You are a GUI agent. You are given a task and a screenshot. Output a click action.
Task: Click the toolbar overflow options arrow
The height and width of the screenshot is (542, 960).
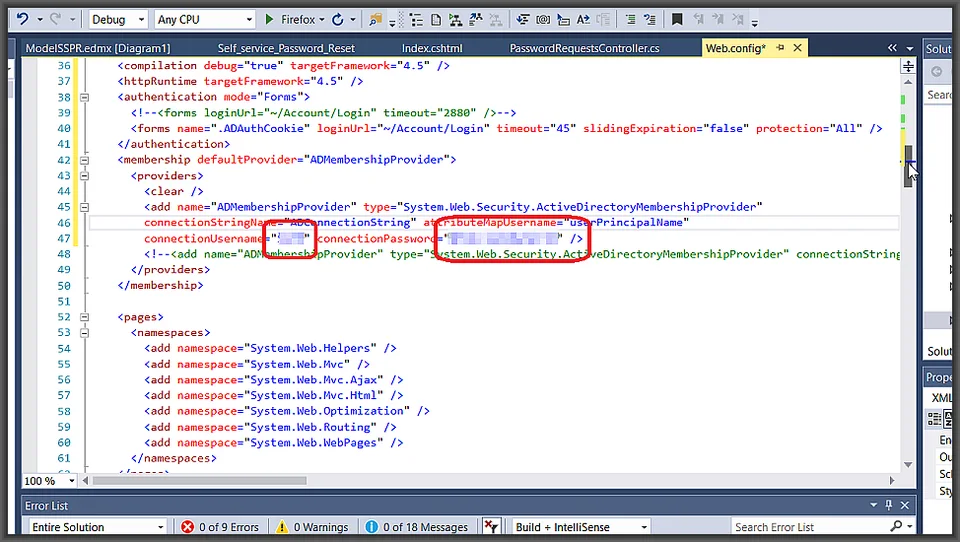pos(754,23)
